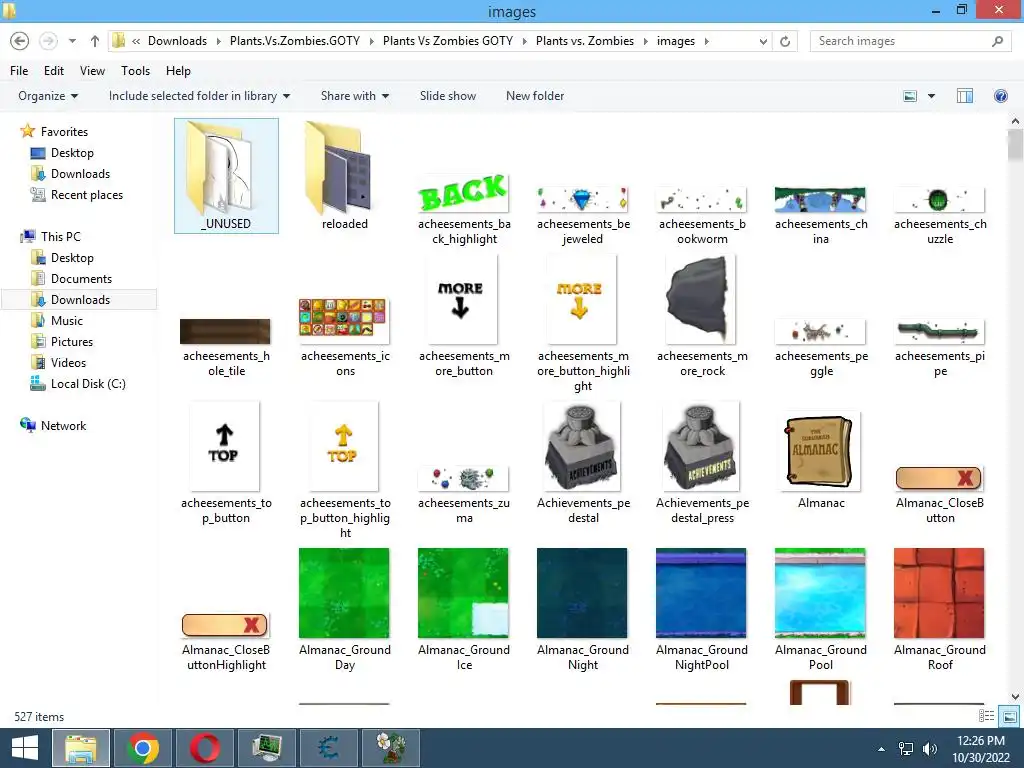This screenshot has height=768, width=1024.
Task: Open the Edit menu
Action: 54,71
